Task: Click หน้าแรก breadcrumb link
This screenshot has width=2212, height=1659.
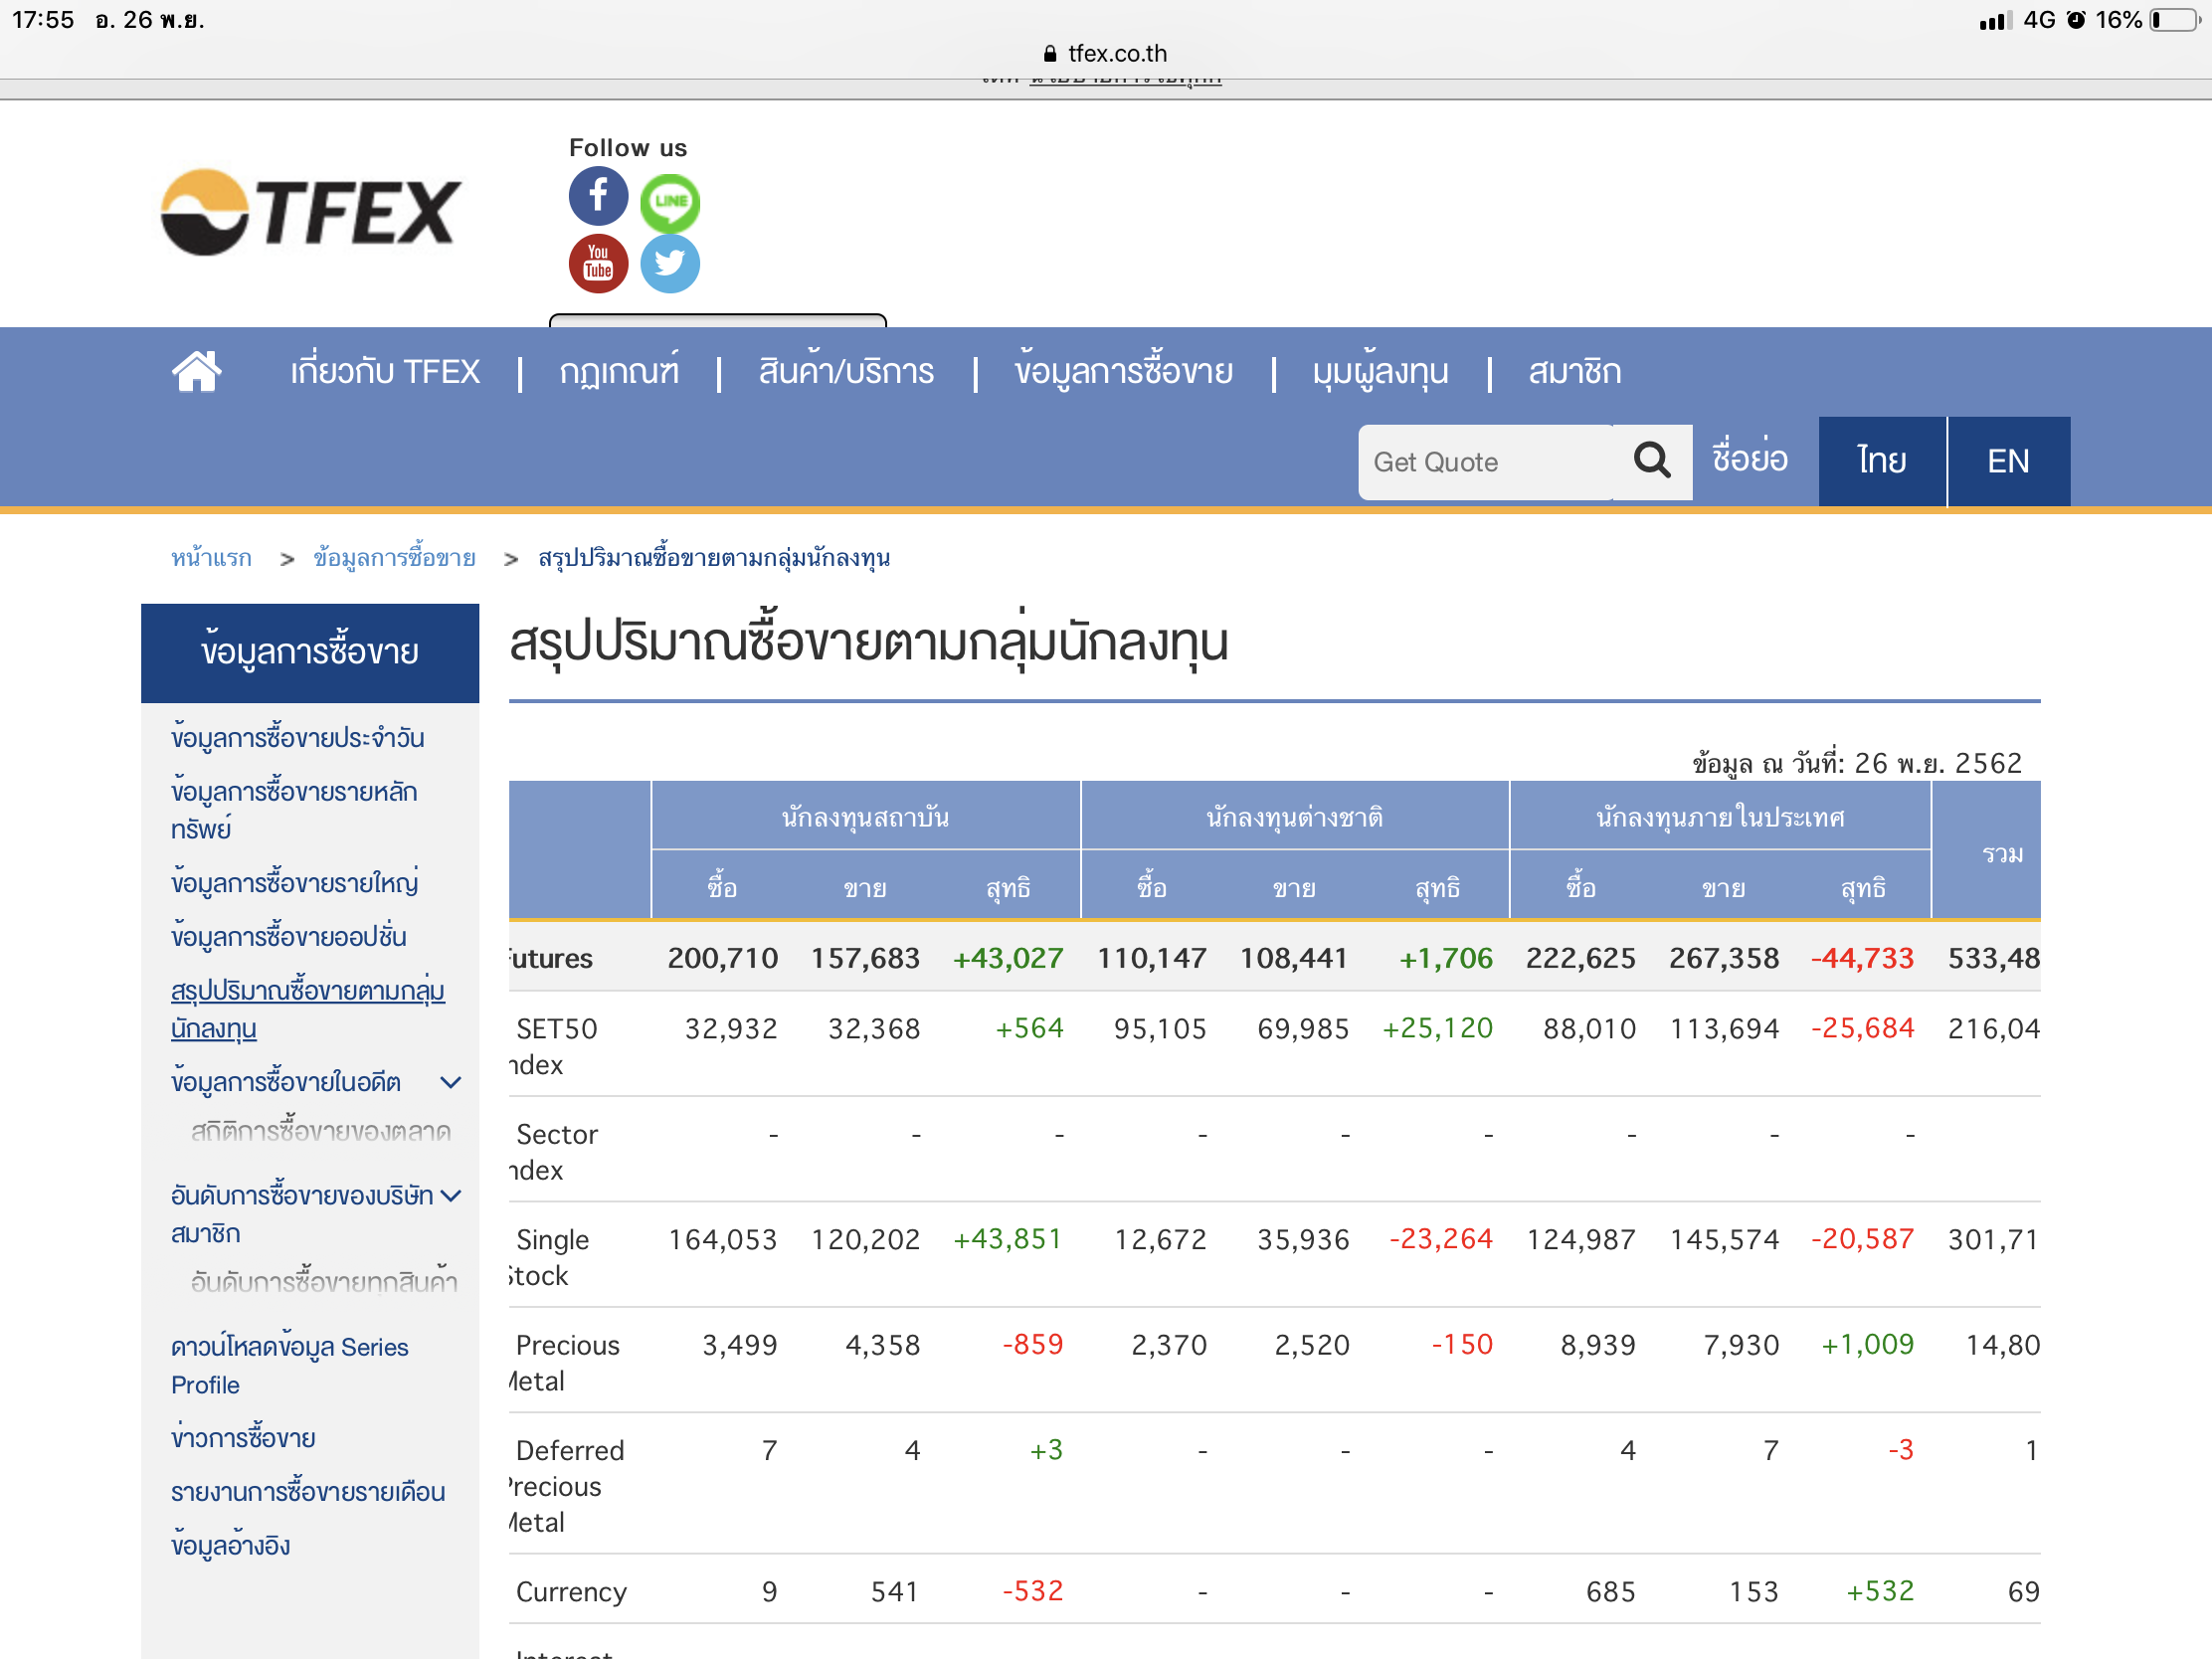Action: click(x=211, y=558)
